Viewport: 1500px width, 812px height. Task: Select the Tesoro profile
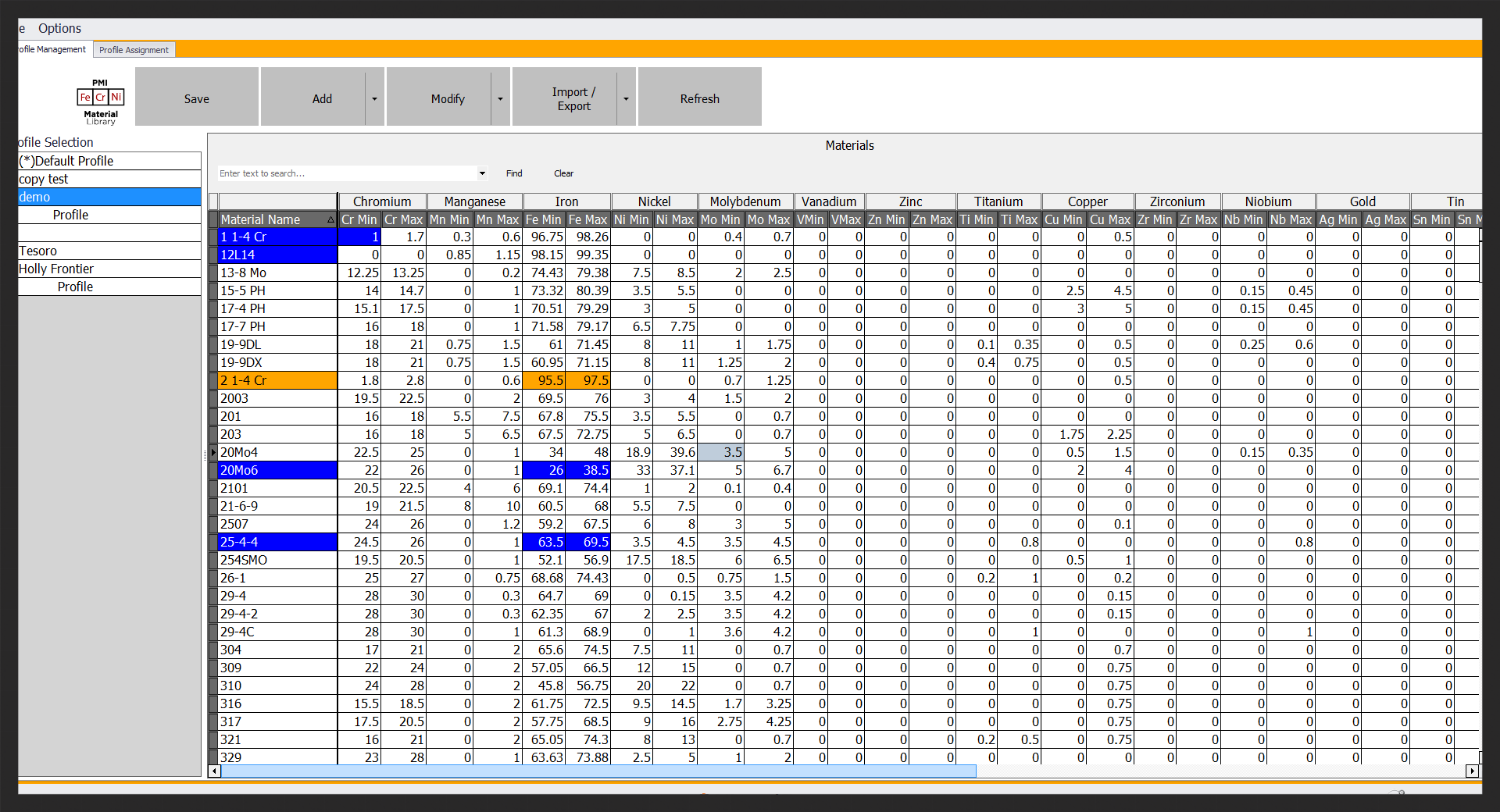[38, 251]
